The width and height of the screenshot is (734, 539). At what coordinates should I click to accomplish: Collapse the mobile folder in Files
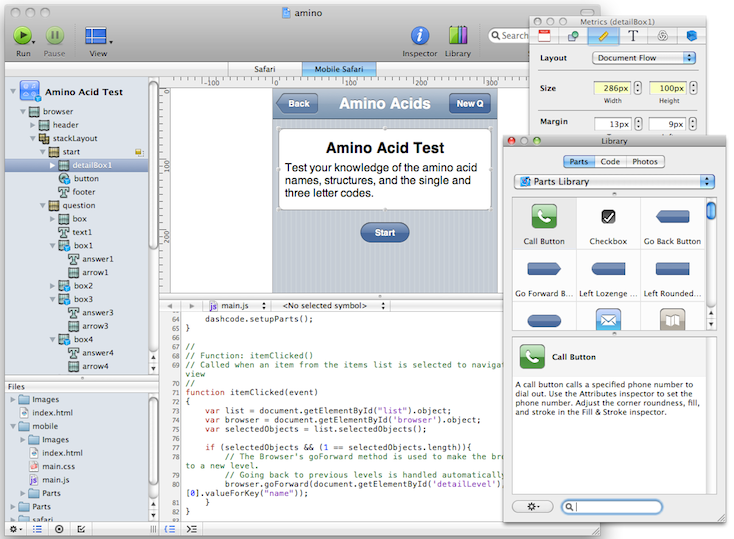[x=13, y=426]
